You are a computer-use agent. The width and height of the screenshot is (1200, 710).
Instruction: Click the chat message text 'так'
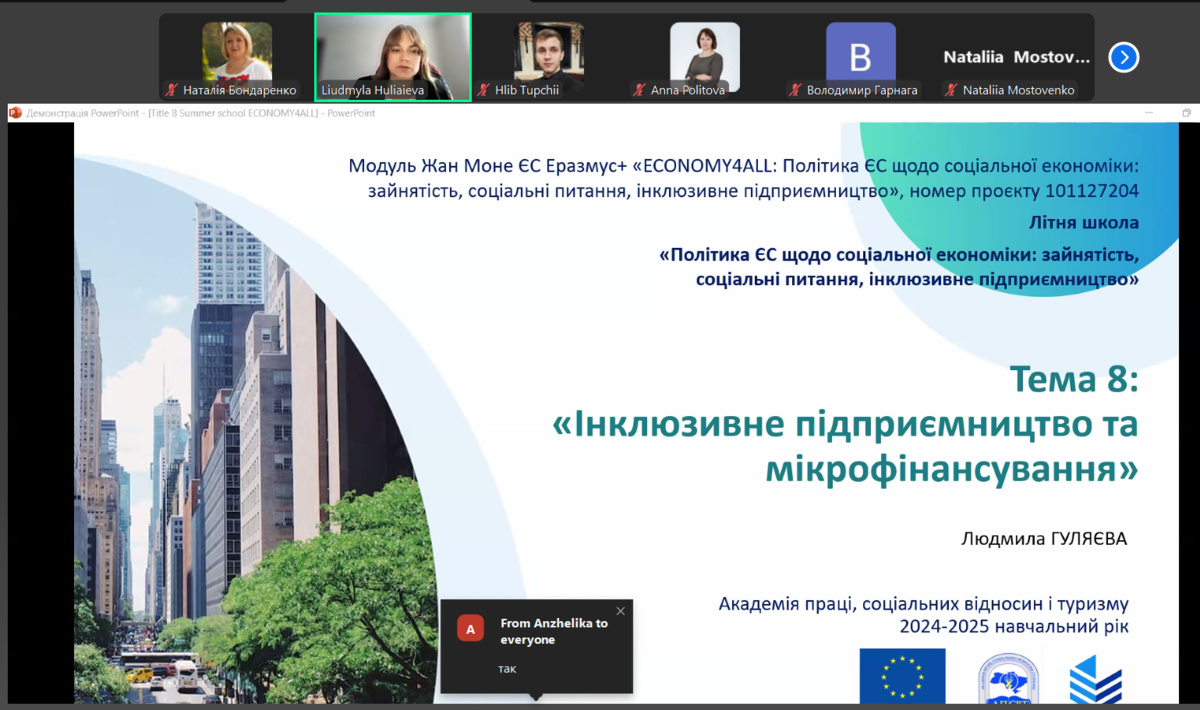(x=507, y=668)
